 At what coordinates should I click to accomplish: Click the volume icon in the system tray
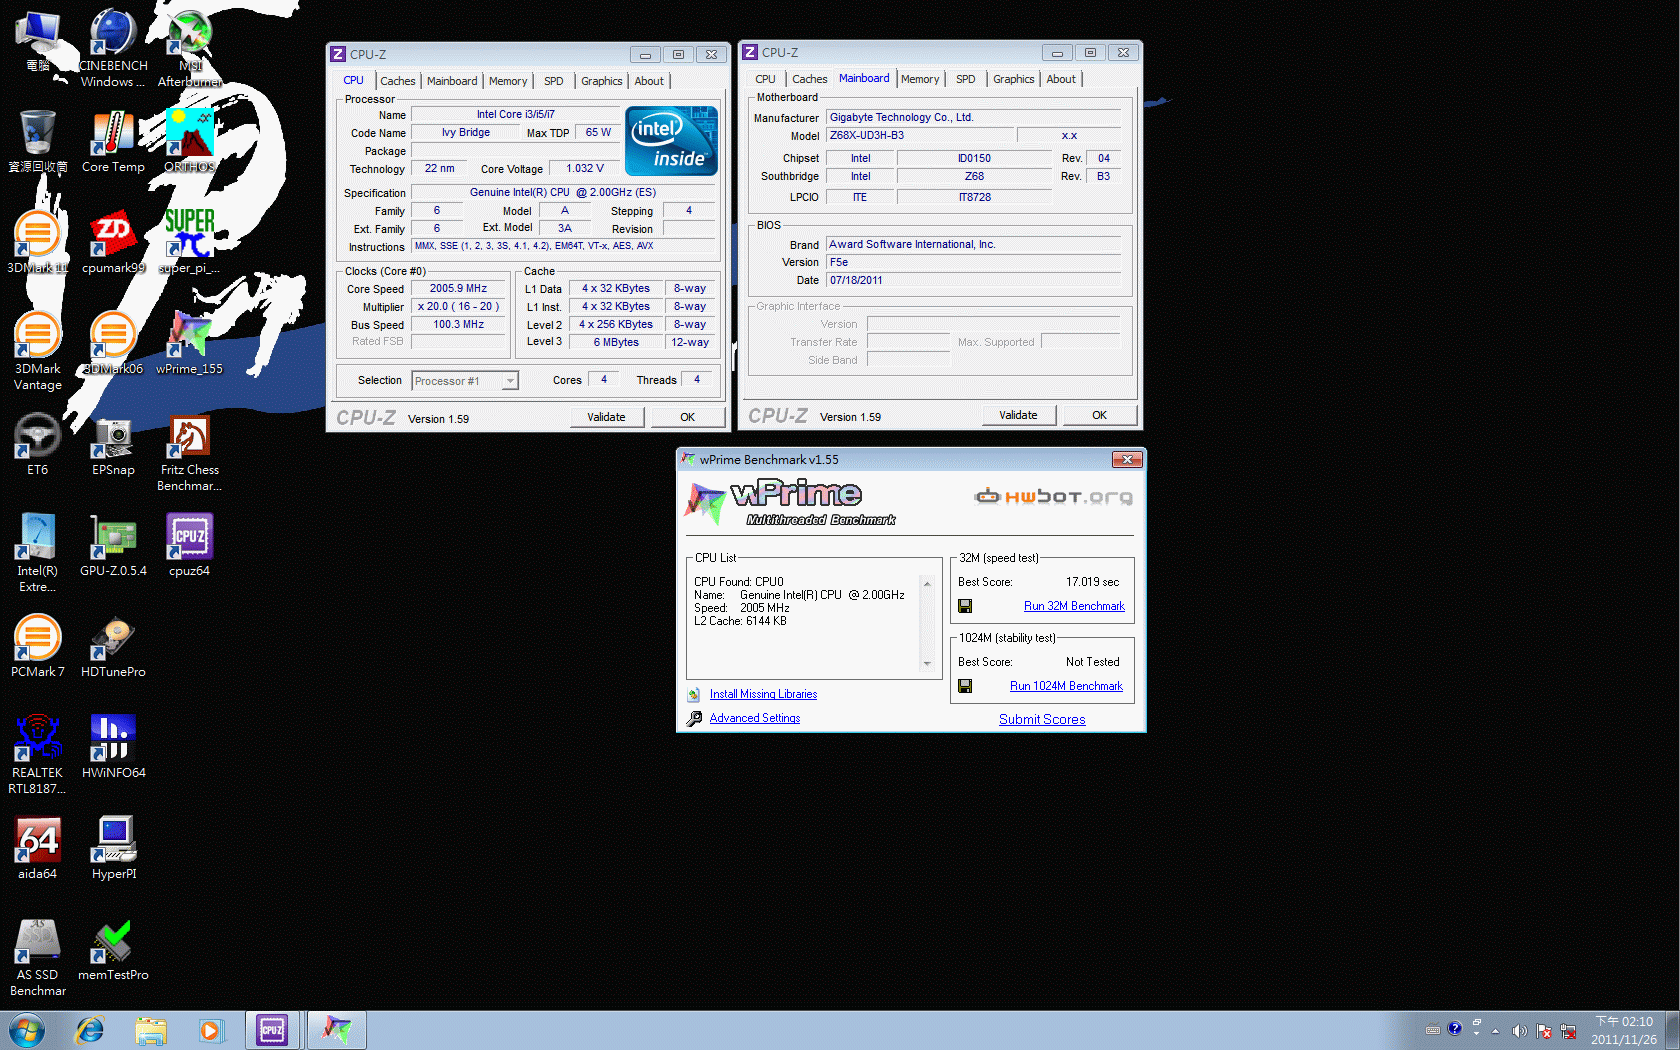[x=1519, y=1031]
